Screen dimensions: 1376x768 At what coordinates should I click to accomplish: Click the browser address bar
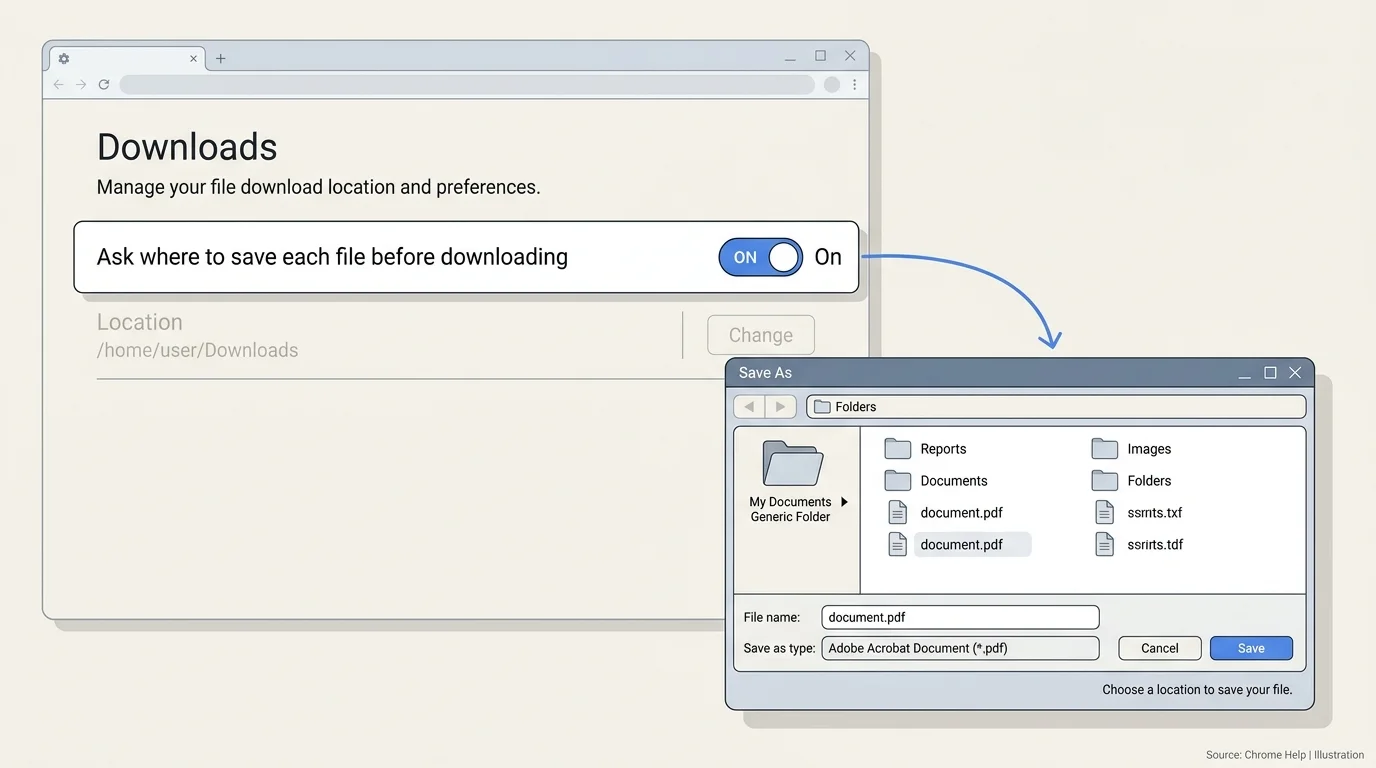467,85
